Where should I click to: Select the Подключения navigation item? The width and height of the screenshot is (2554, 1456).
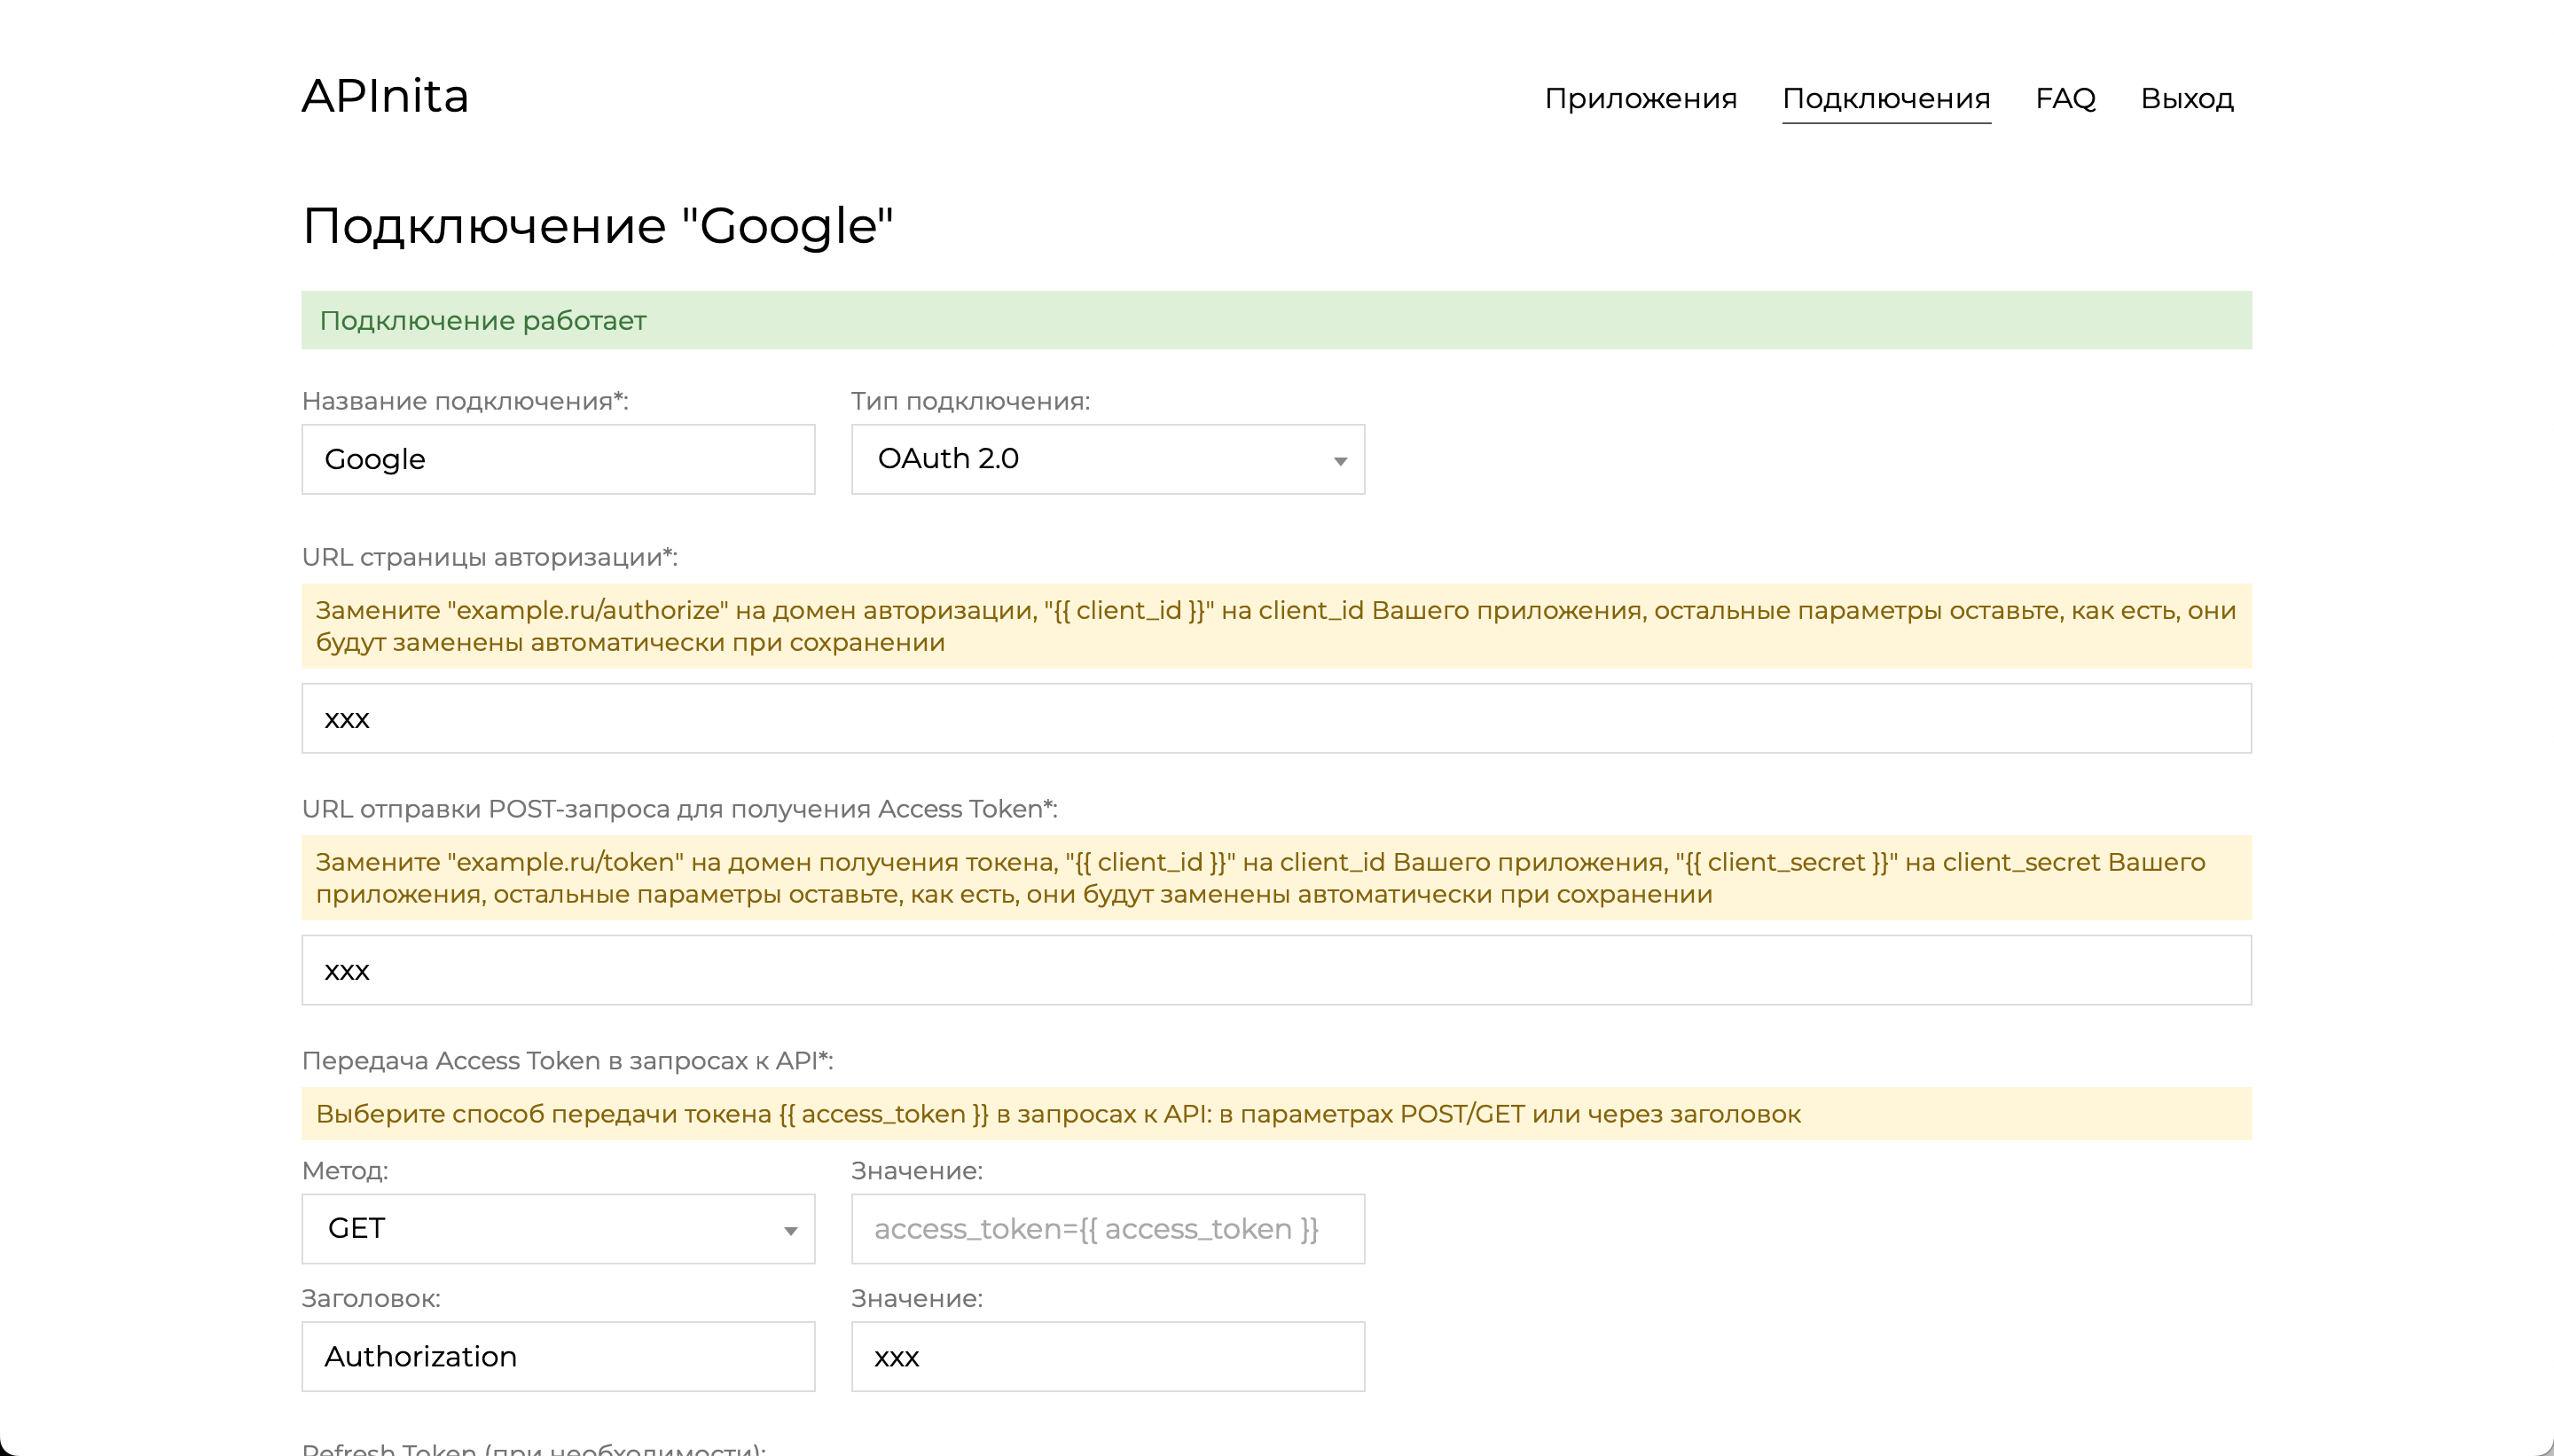(x=1886, y=98)
